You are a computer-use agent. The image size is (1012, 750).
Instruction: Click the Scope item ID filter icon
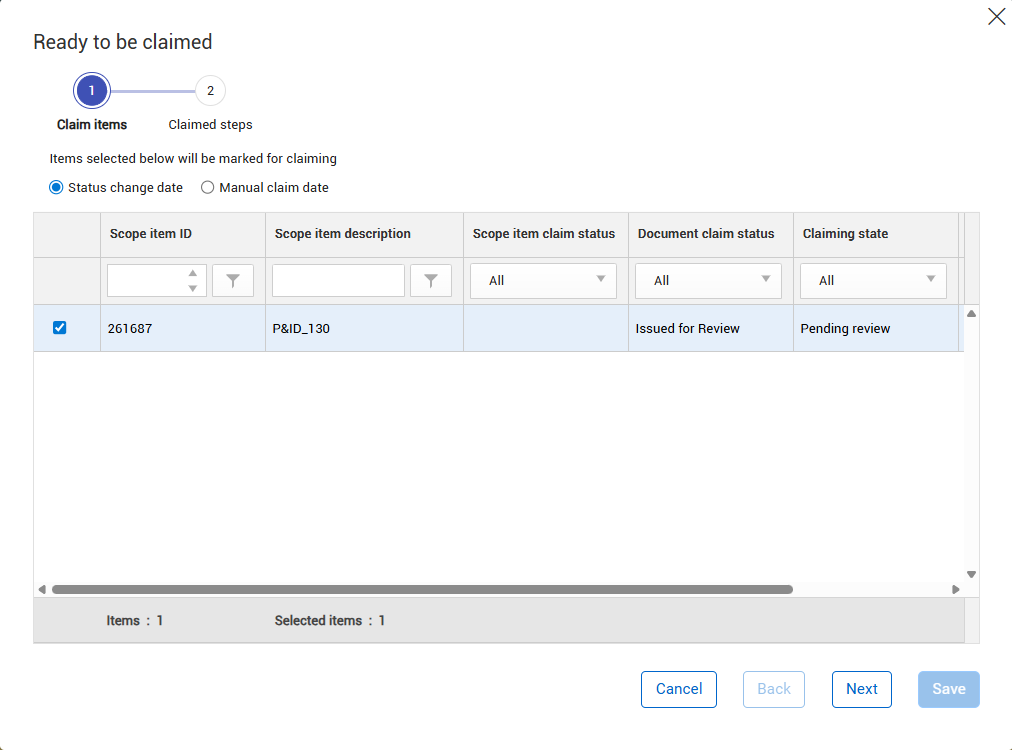click(233, 281)
